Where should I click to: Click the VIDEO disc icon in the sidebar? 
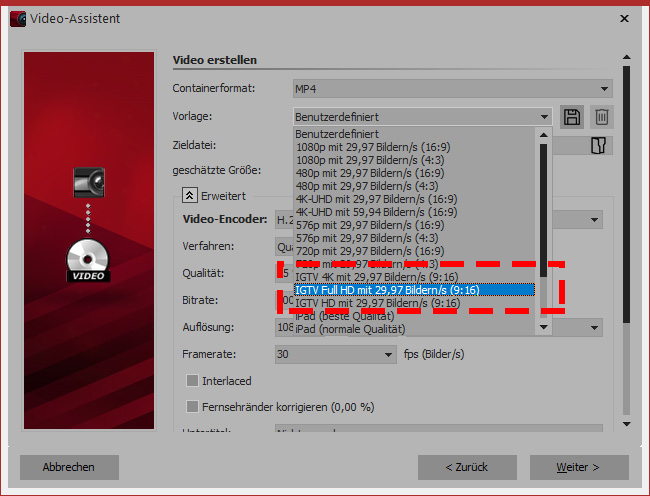88,261
